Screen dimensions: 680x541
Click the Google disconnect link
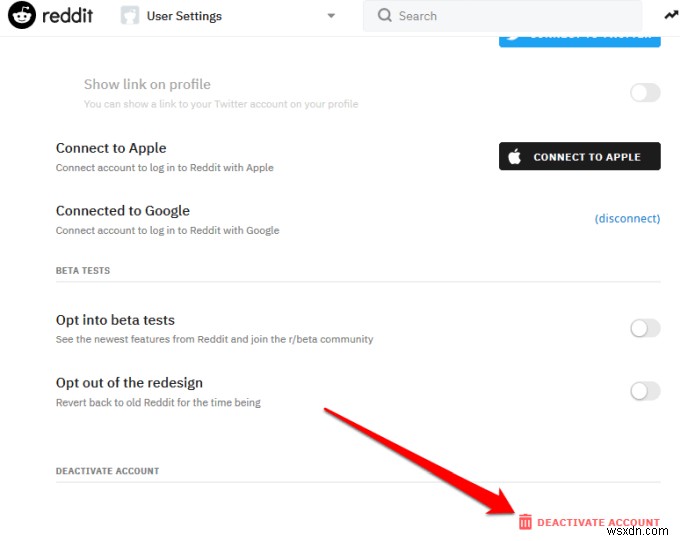[x=627, y=218]
